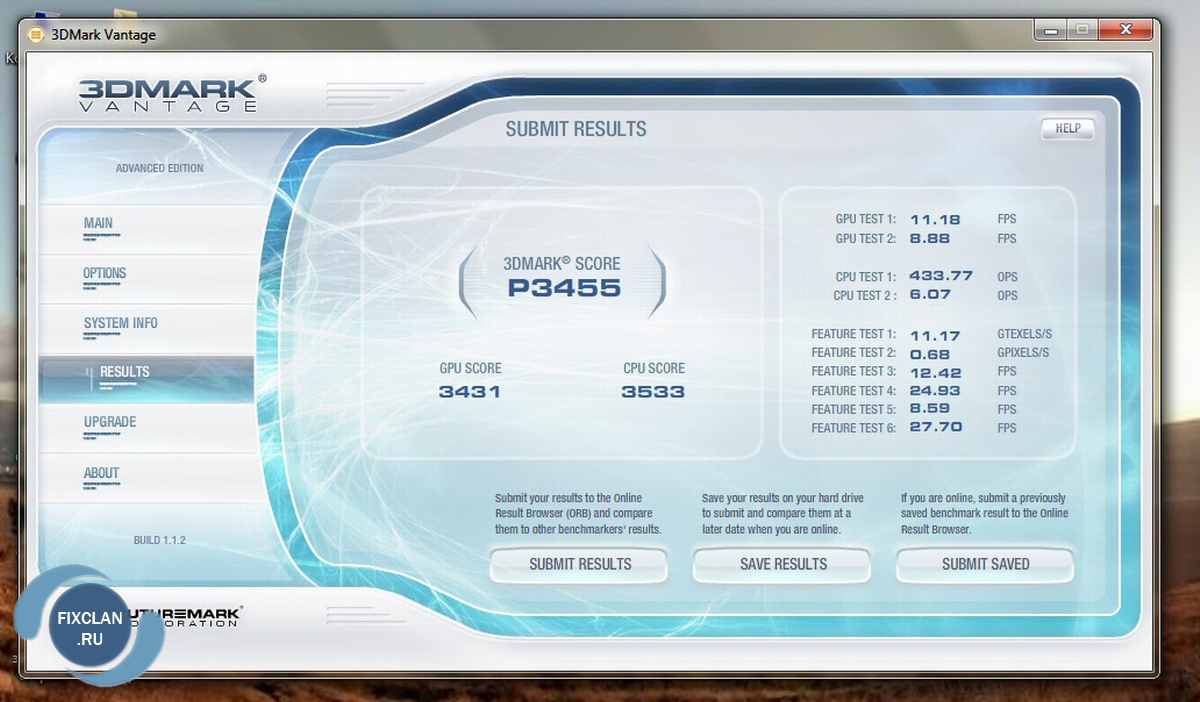Click the "FEATURE TEST 1:" label
Image resolution: width=1200 pixels, height=702 pixels.
pos(854,334)
